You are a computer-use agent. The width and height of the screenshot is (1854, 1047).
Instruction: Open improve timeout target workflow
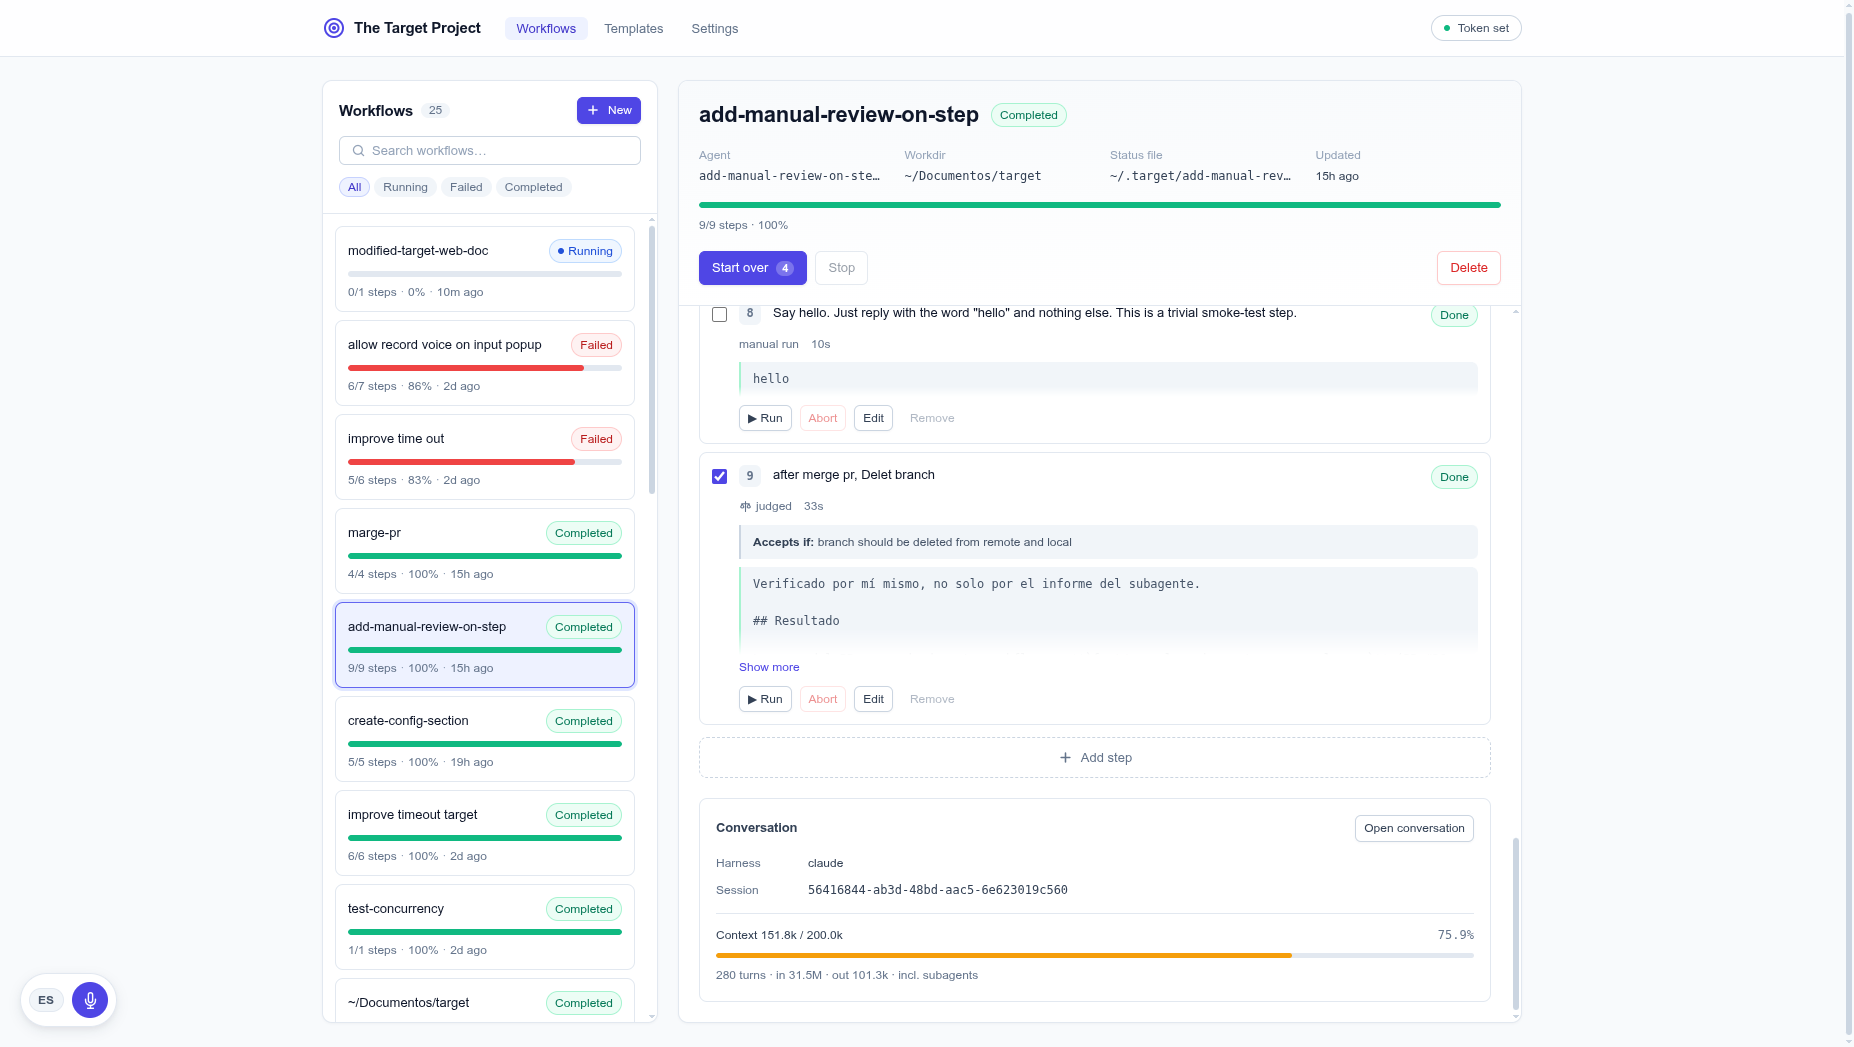pyautogui.click(x=485, y=833)
